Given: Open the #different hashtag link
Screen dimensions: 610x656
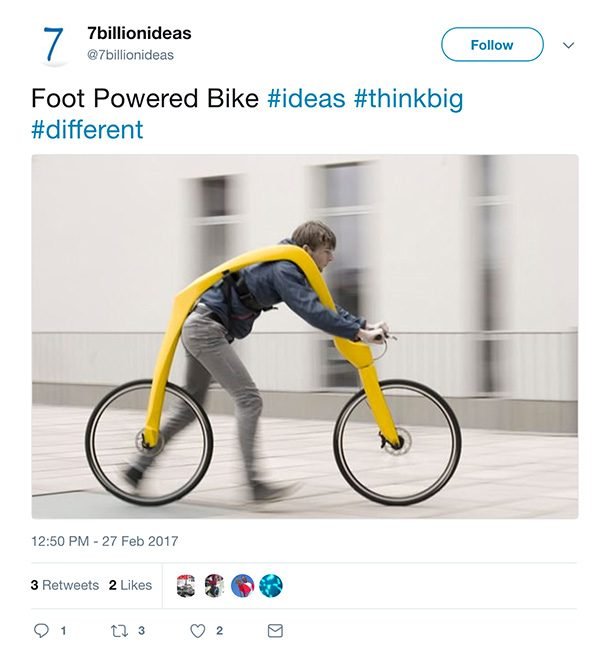Looking at the screenshot, I should tap(87, 129).
